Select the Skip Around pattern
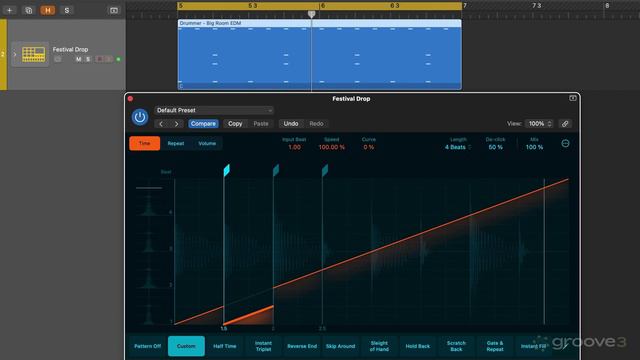This screenshot has height=360, width=640. 340,346
